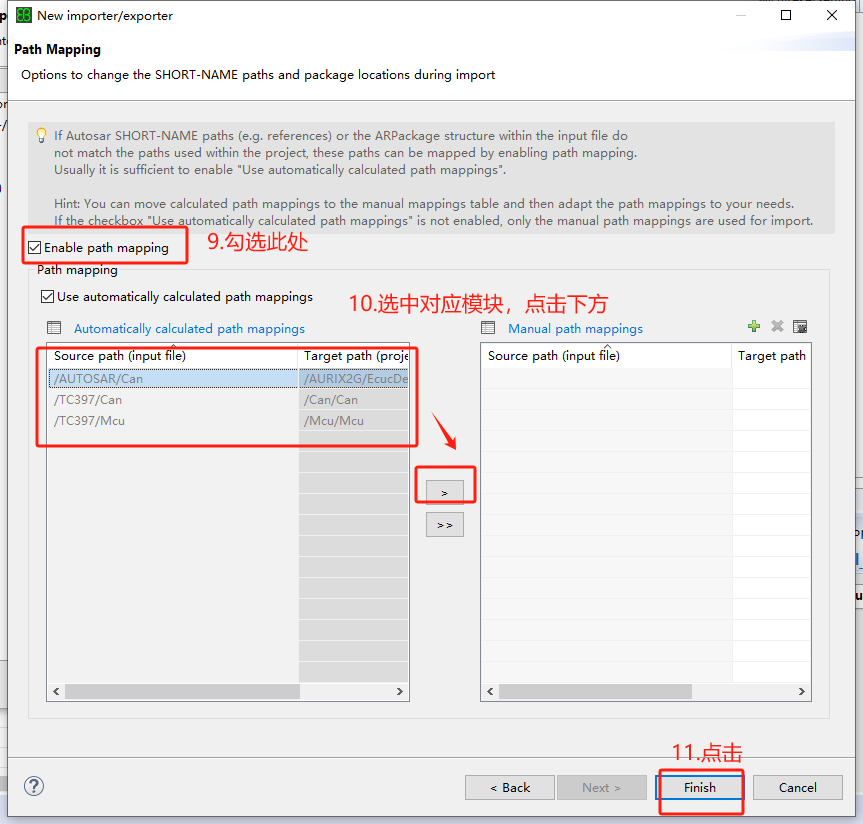Uncheck Use automatically calculated path mappings

(48, 297)
